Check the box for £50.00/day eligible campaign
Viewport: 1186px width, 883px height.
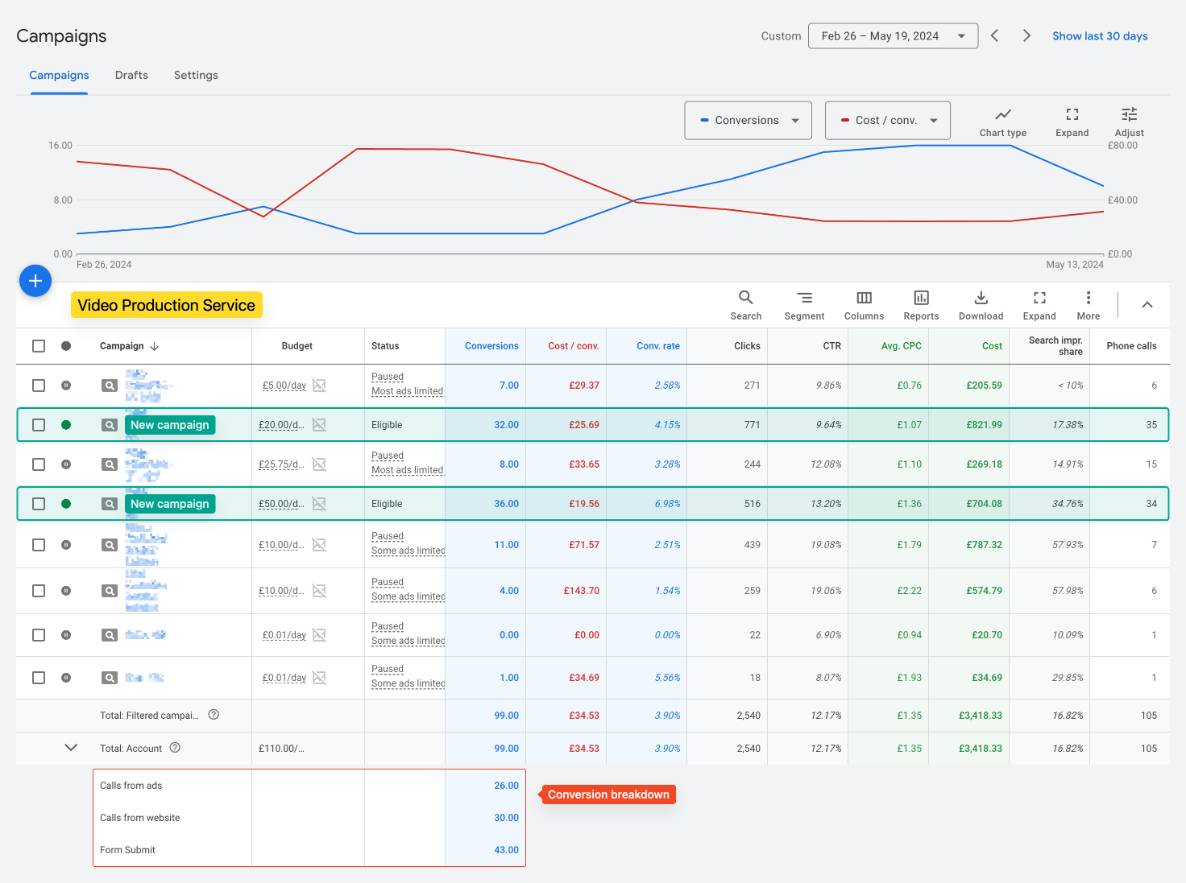pos(39,503)
